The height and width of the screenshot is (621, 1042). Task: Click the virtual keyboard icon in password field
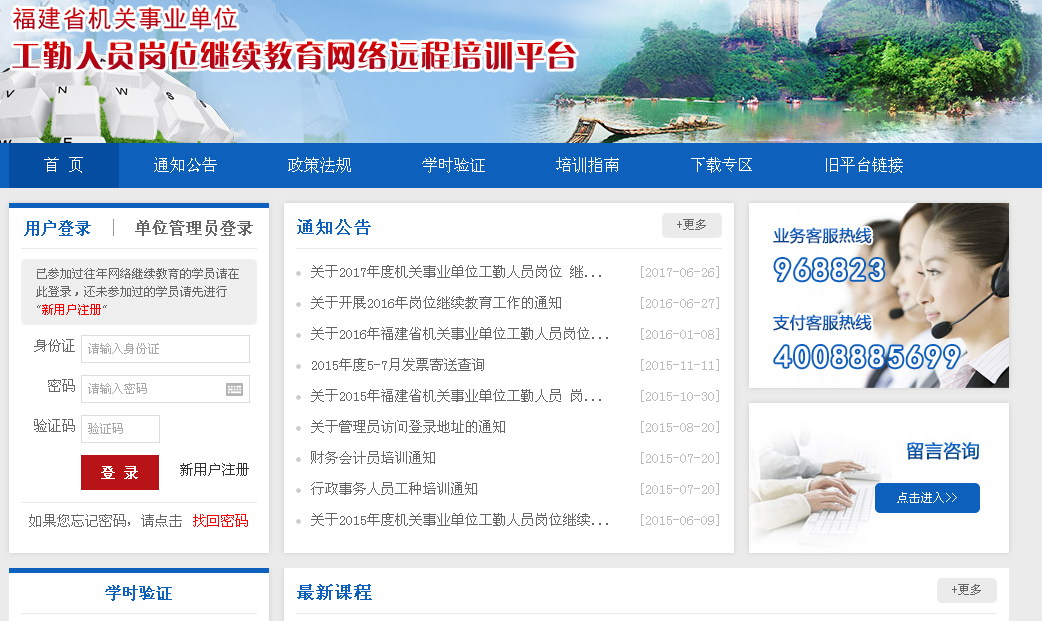235,389
